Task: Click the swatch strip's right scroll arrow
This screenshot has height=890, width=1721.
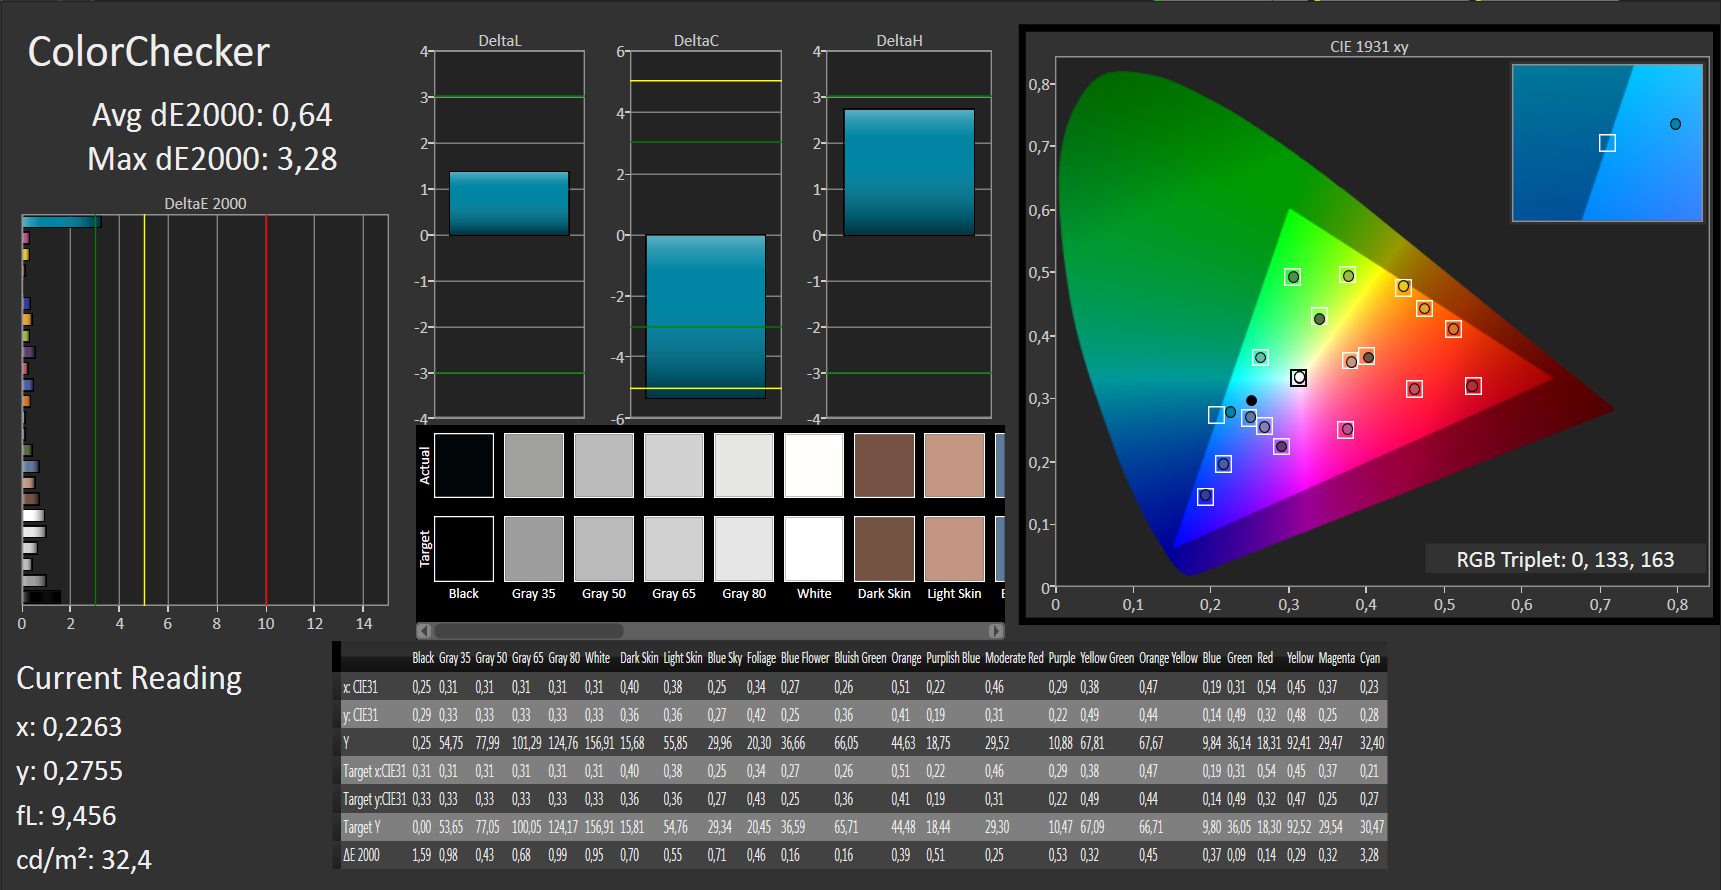Action: (x=996, y=631)
